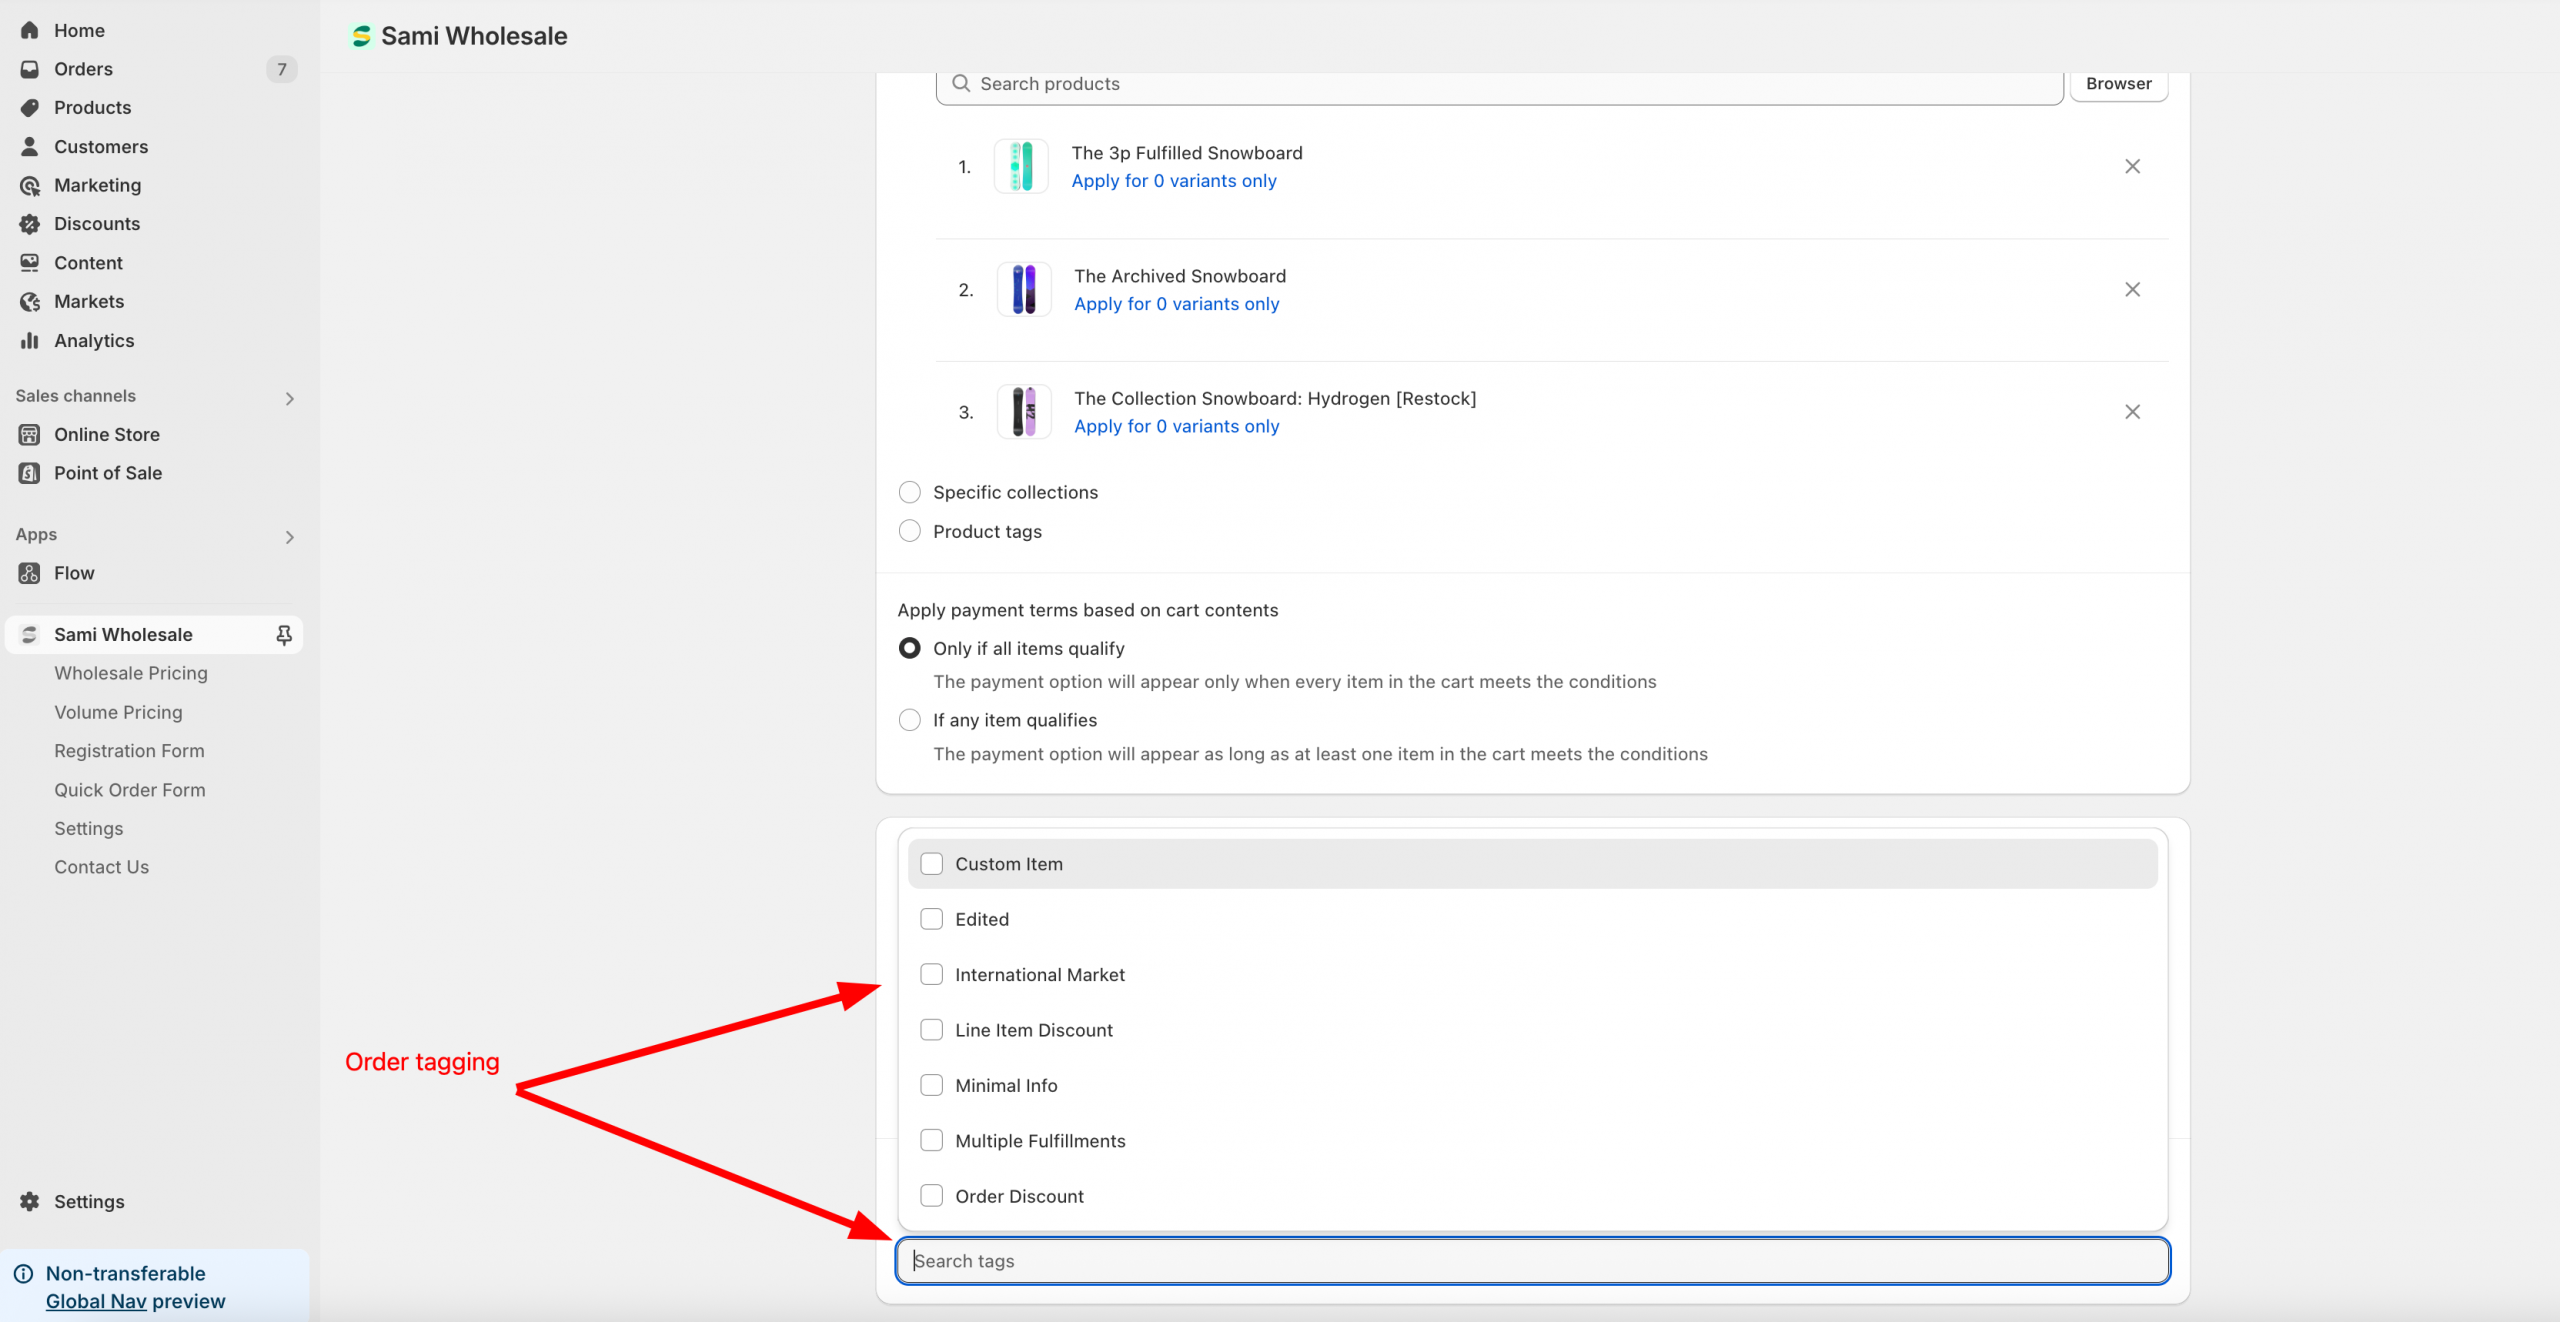Click the Customers person icon
Screen dimensions: 2560x1322
(x=30, y=146)
